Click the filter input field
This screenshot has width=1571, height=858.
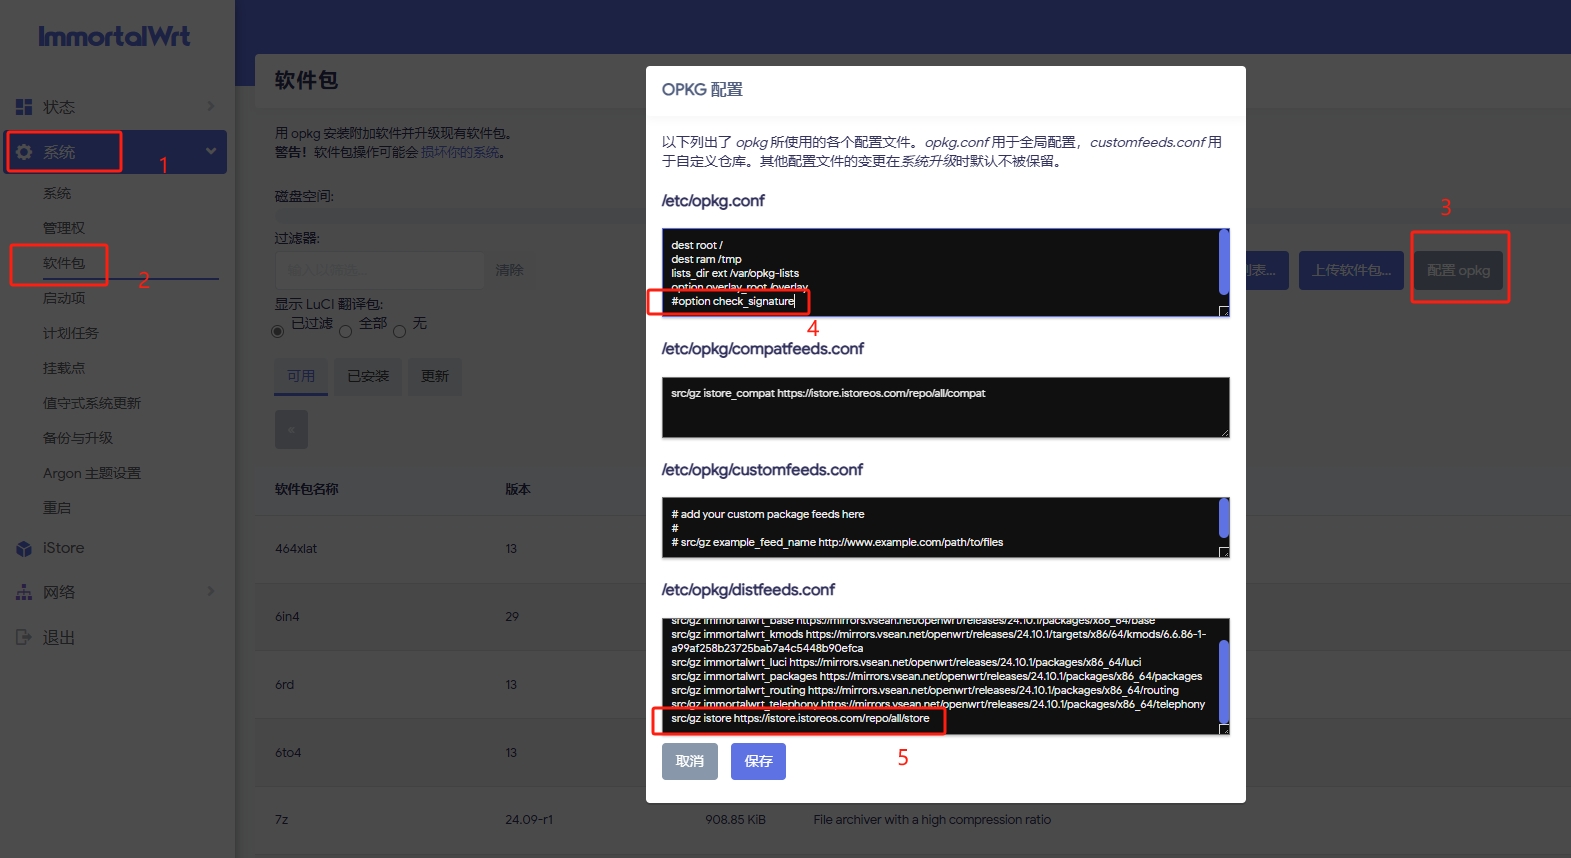(379, 270)
